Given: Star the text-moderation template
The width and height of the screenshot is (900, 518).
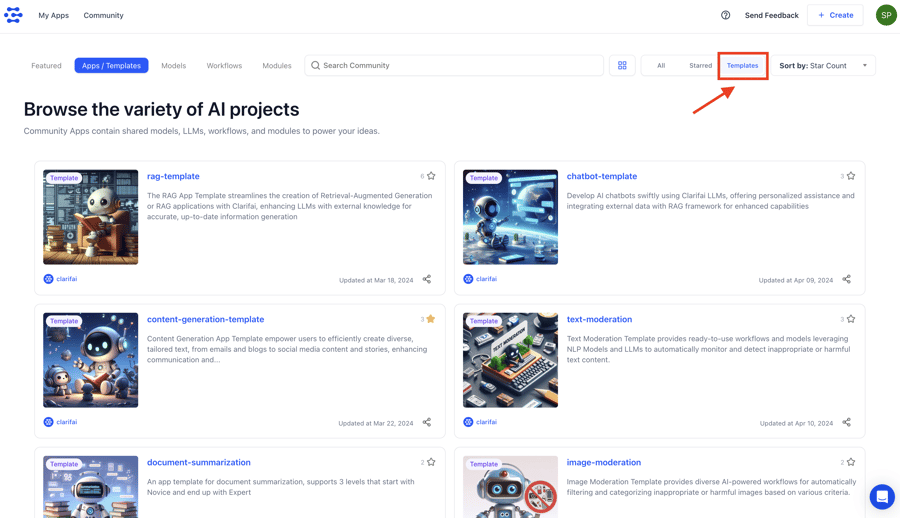Looking at the screenshot, I should 851,319.
